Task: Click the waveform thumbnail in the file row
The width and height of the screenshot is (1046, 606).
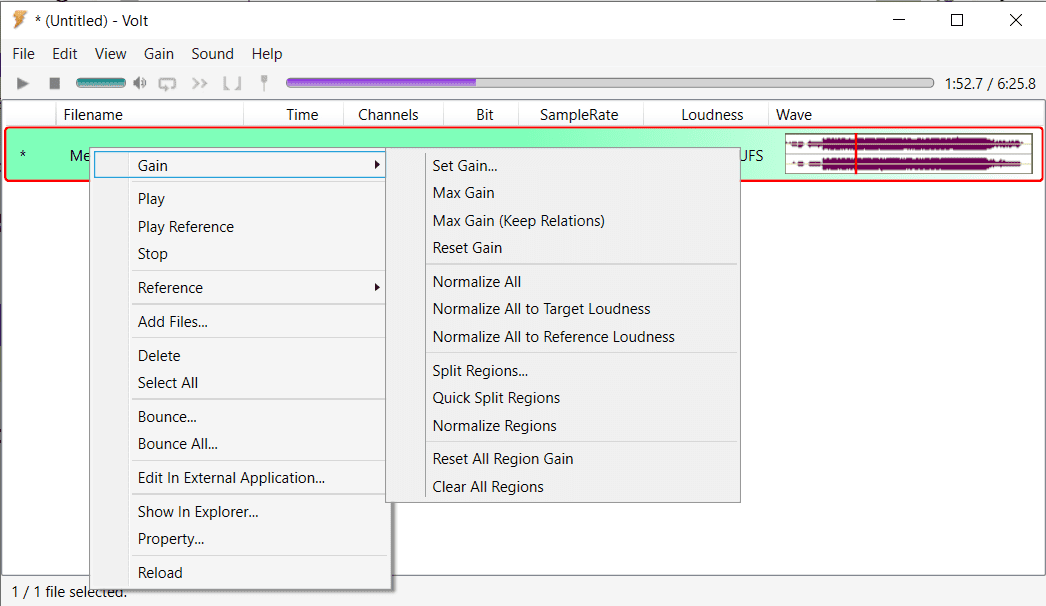Action: (908, 154)
